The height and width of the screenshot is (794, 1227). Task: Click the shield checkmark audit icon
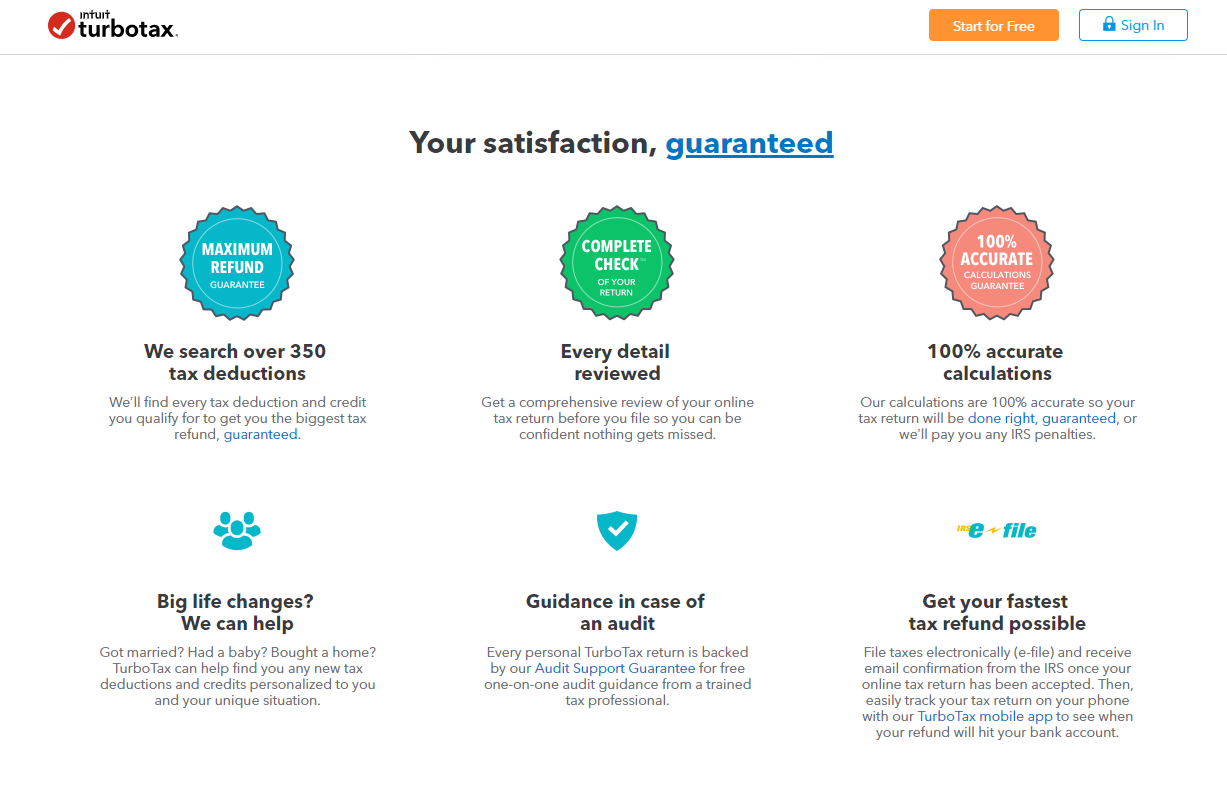click(x=617, y=530)
